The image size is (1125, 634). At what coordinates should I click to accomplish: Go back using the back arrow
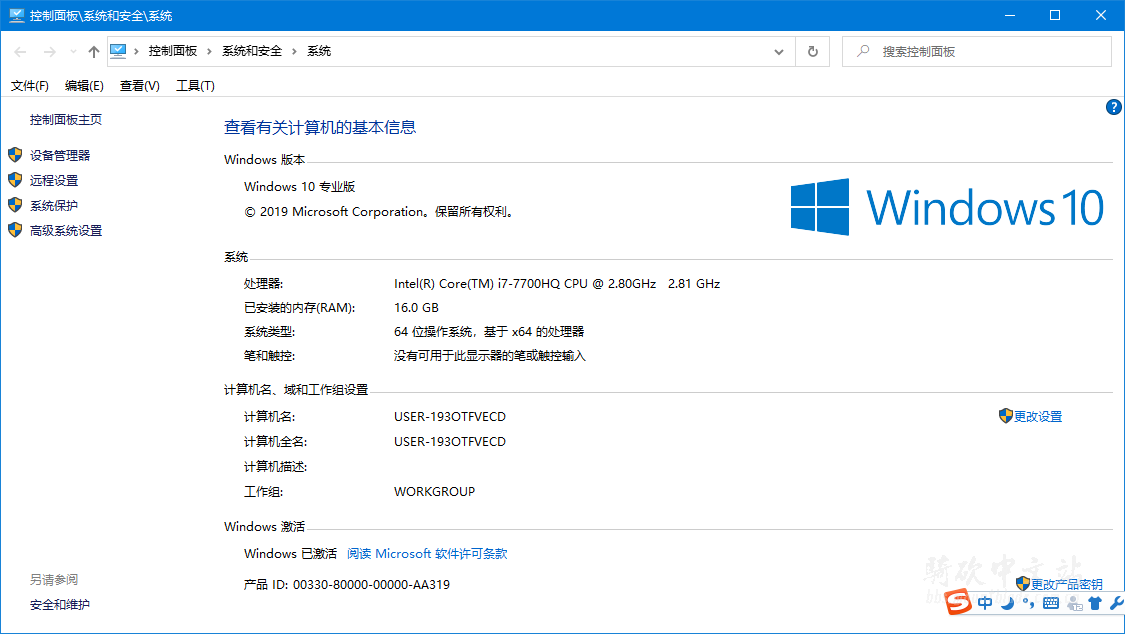[20, 52]
